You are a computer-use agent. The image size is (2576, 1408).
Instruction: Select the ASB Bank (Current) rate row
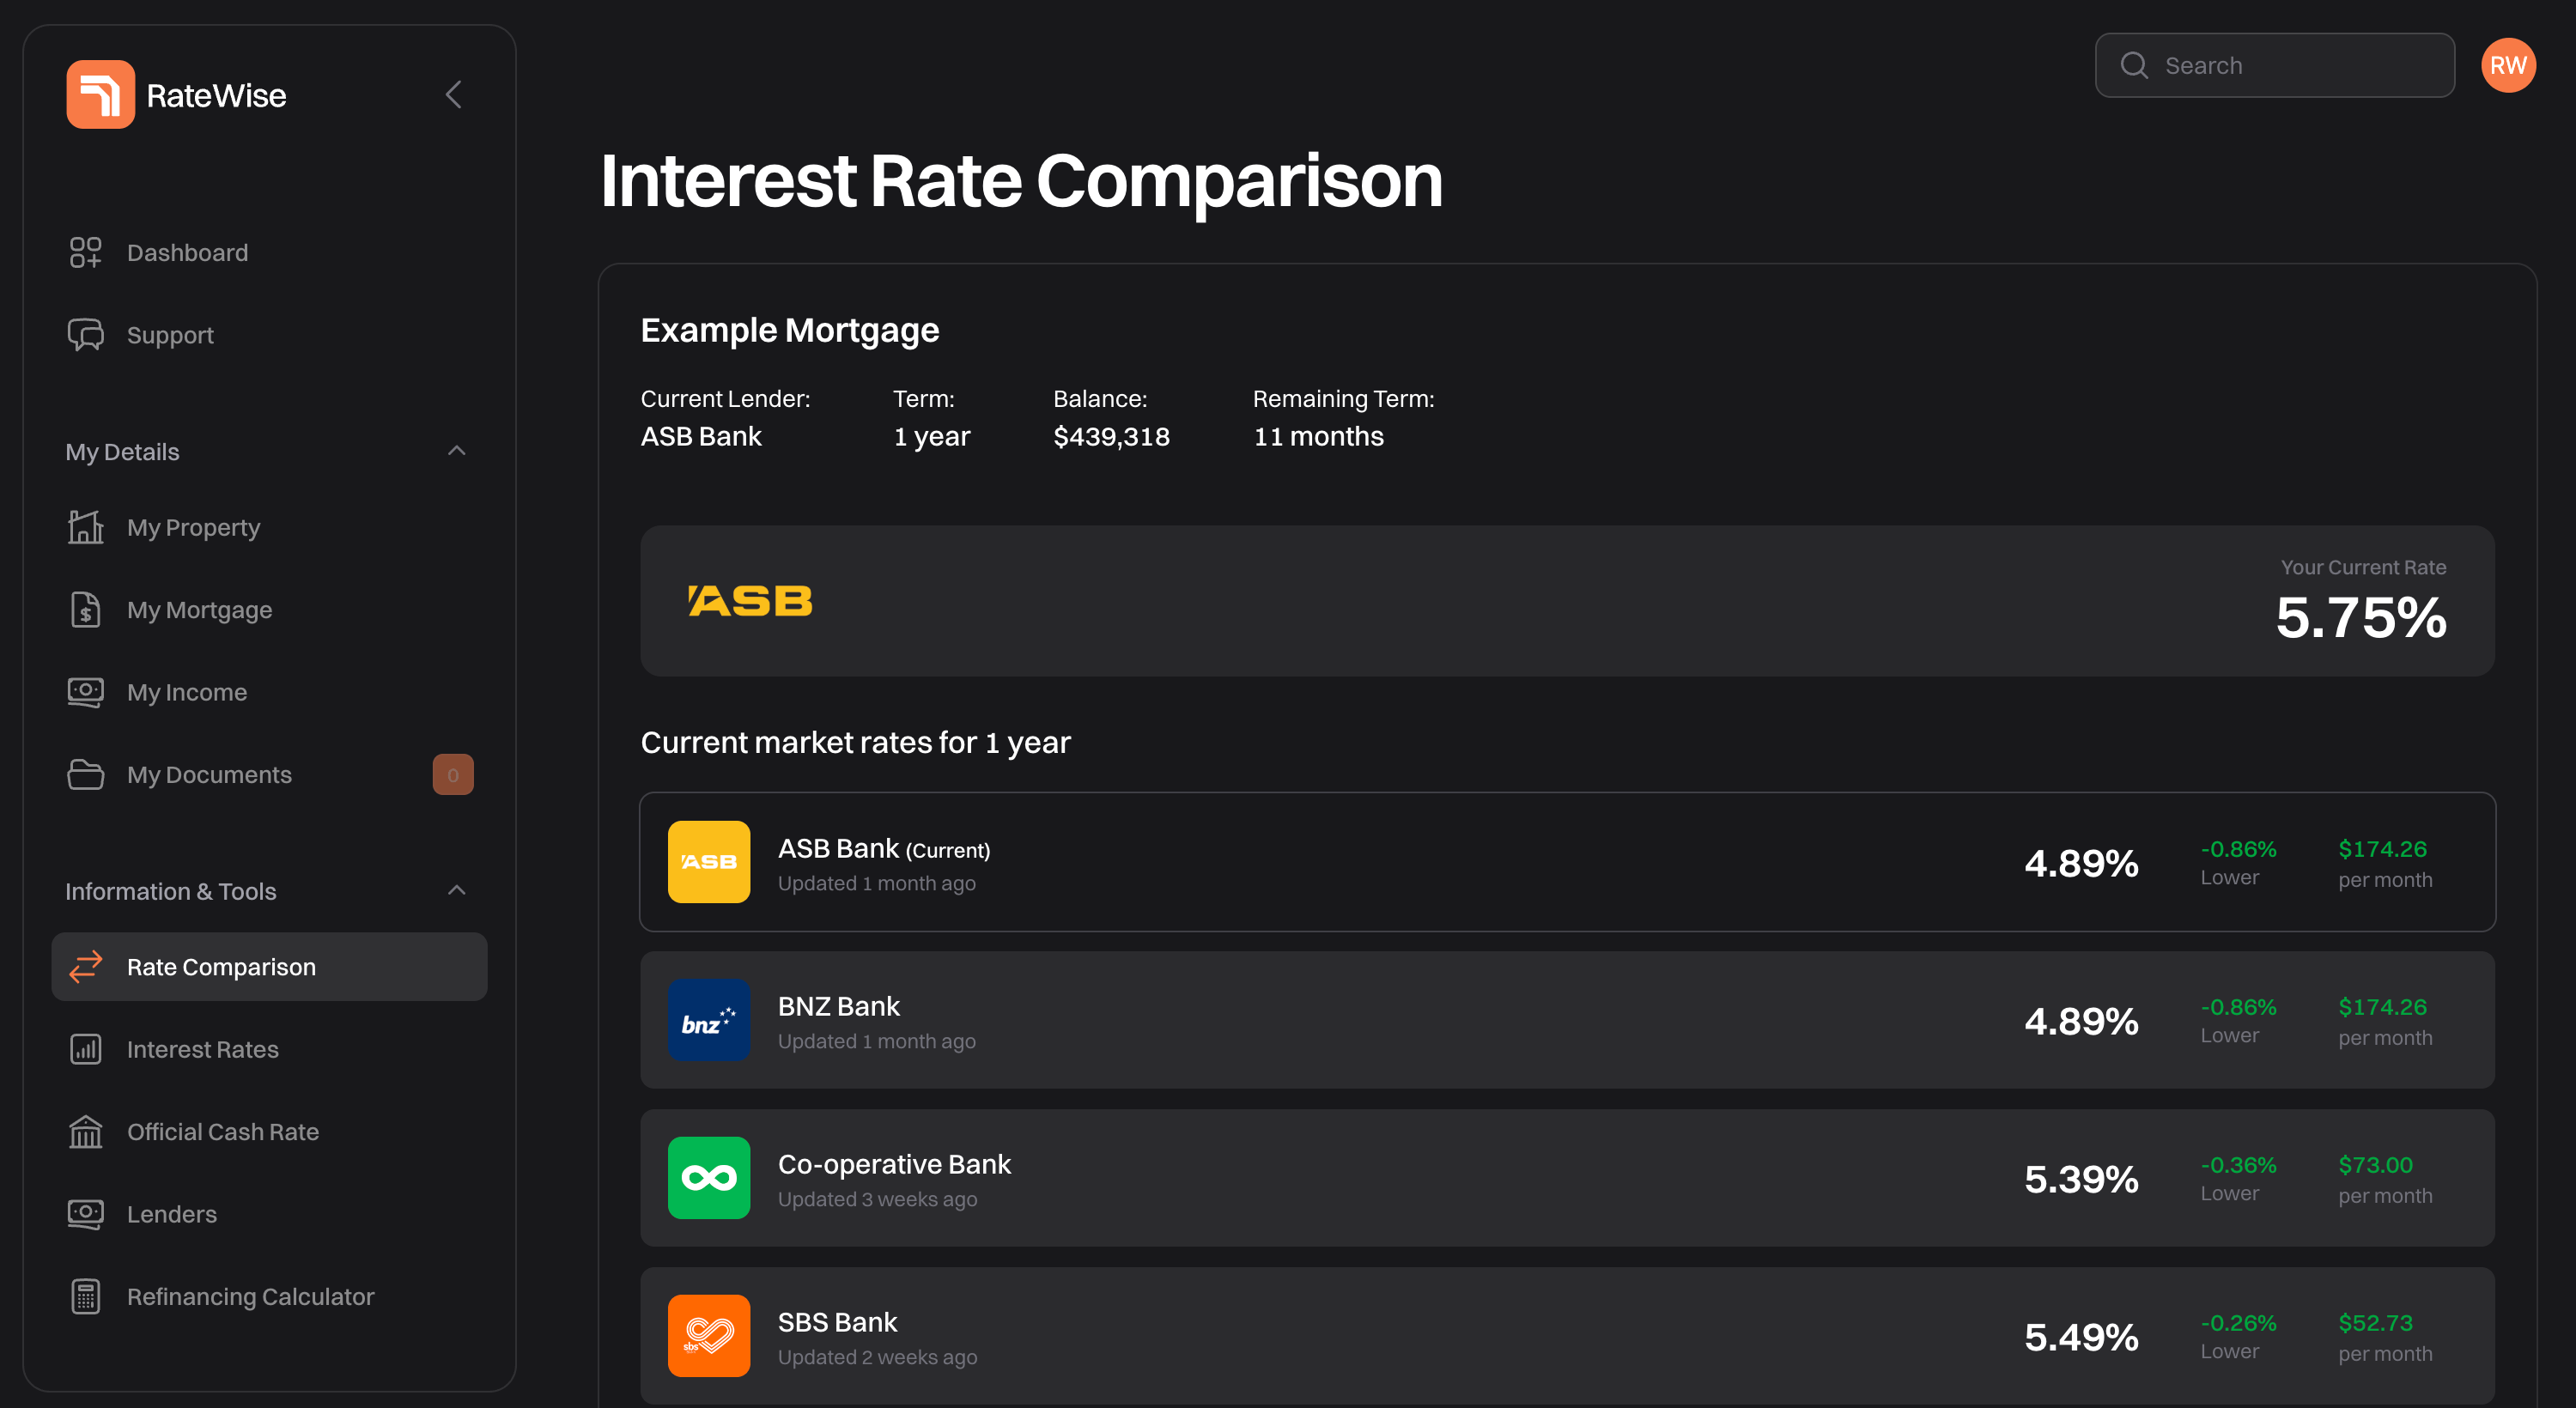(1567, 862)
